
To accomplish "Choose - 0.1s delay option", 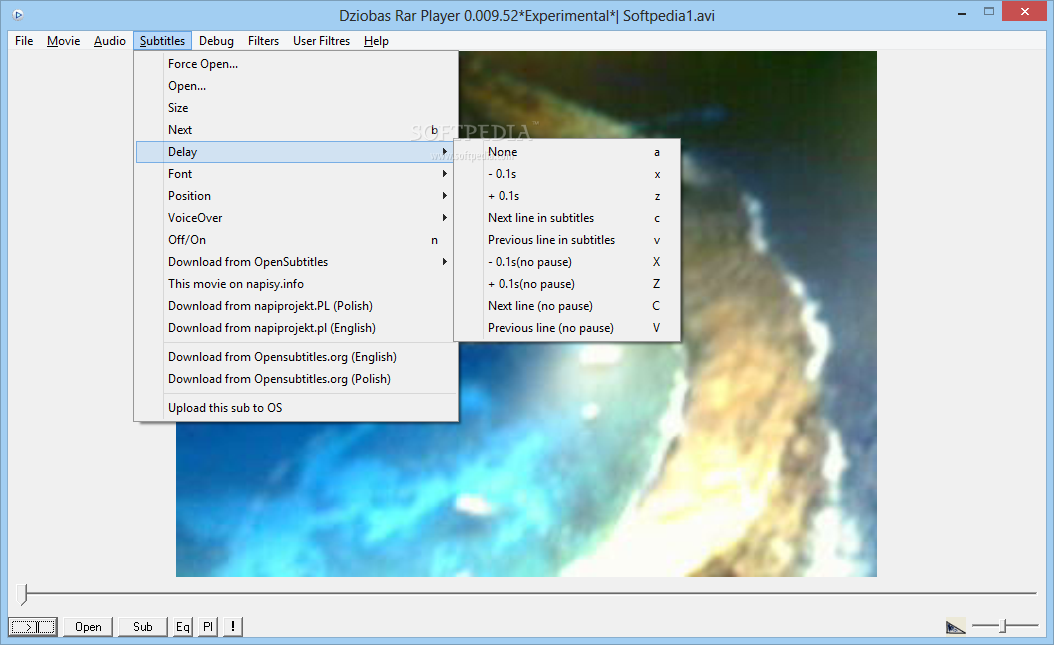I will tap(567, 174).
